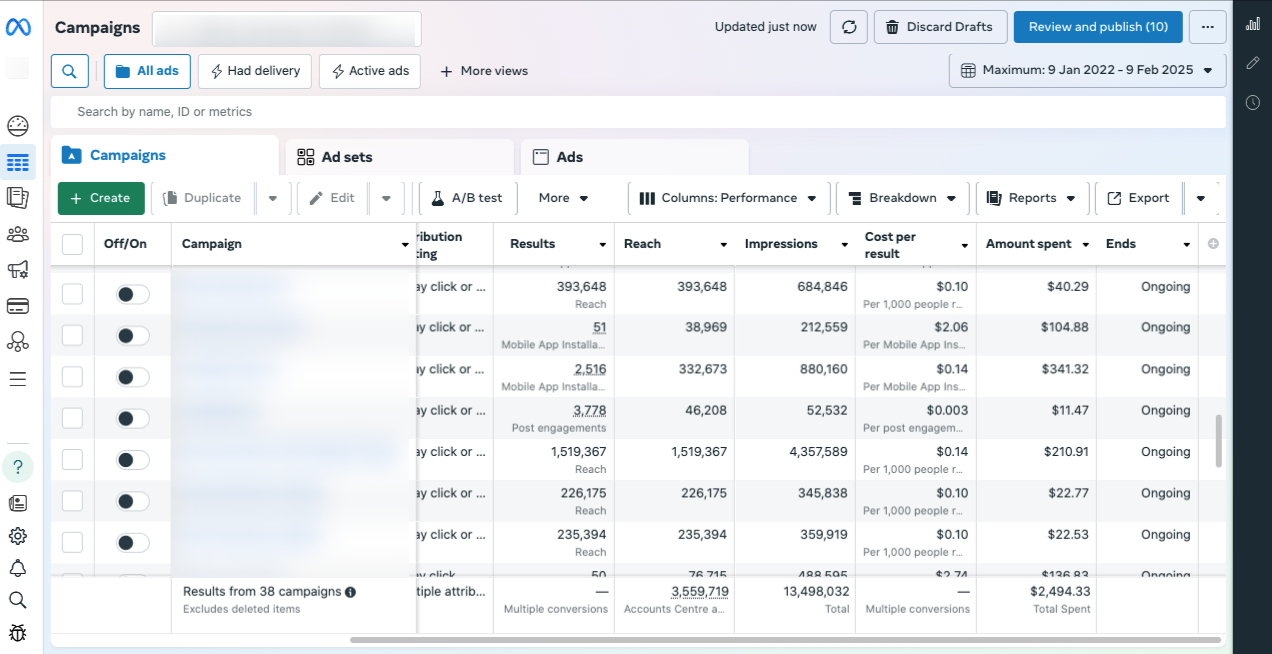1272x654 pixels.
Task: Open the charts panel icon on right rail
Action: tap(1252, 24)
